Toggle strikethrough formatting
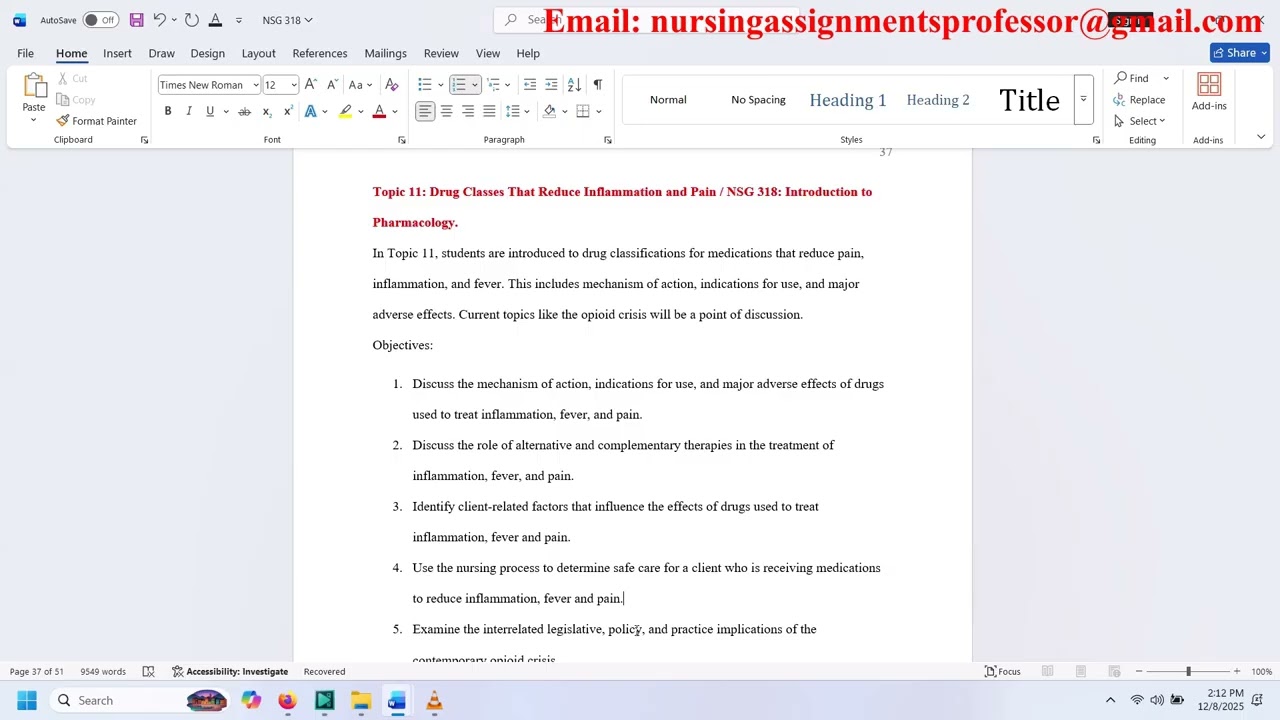Viewport: 1280px width, 720px height. (244, 111)
